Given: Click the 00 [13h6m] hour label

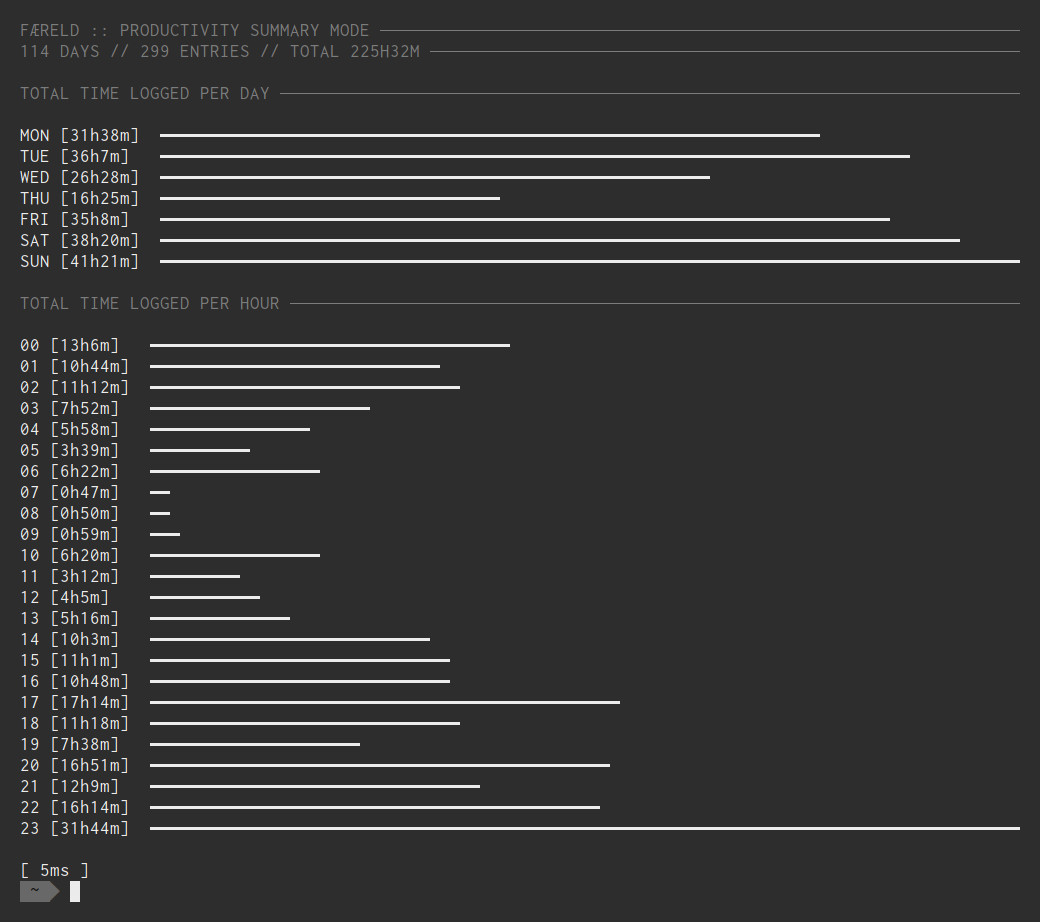Looking at the screenshot, I should [x=70, y=346].
